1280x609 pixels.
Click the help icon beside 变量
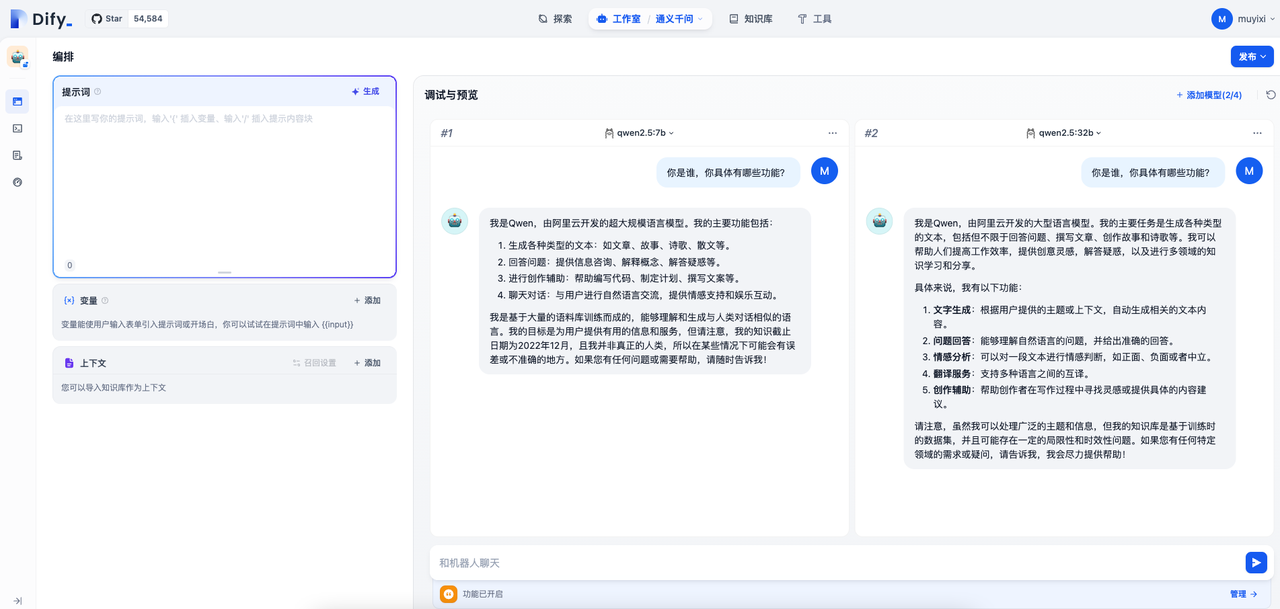(105, 300)
